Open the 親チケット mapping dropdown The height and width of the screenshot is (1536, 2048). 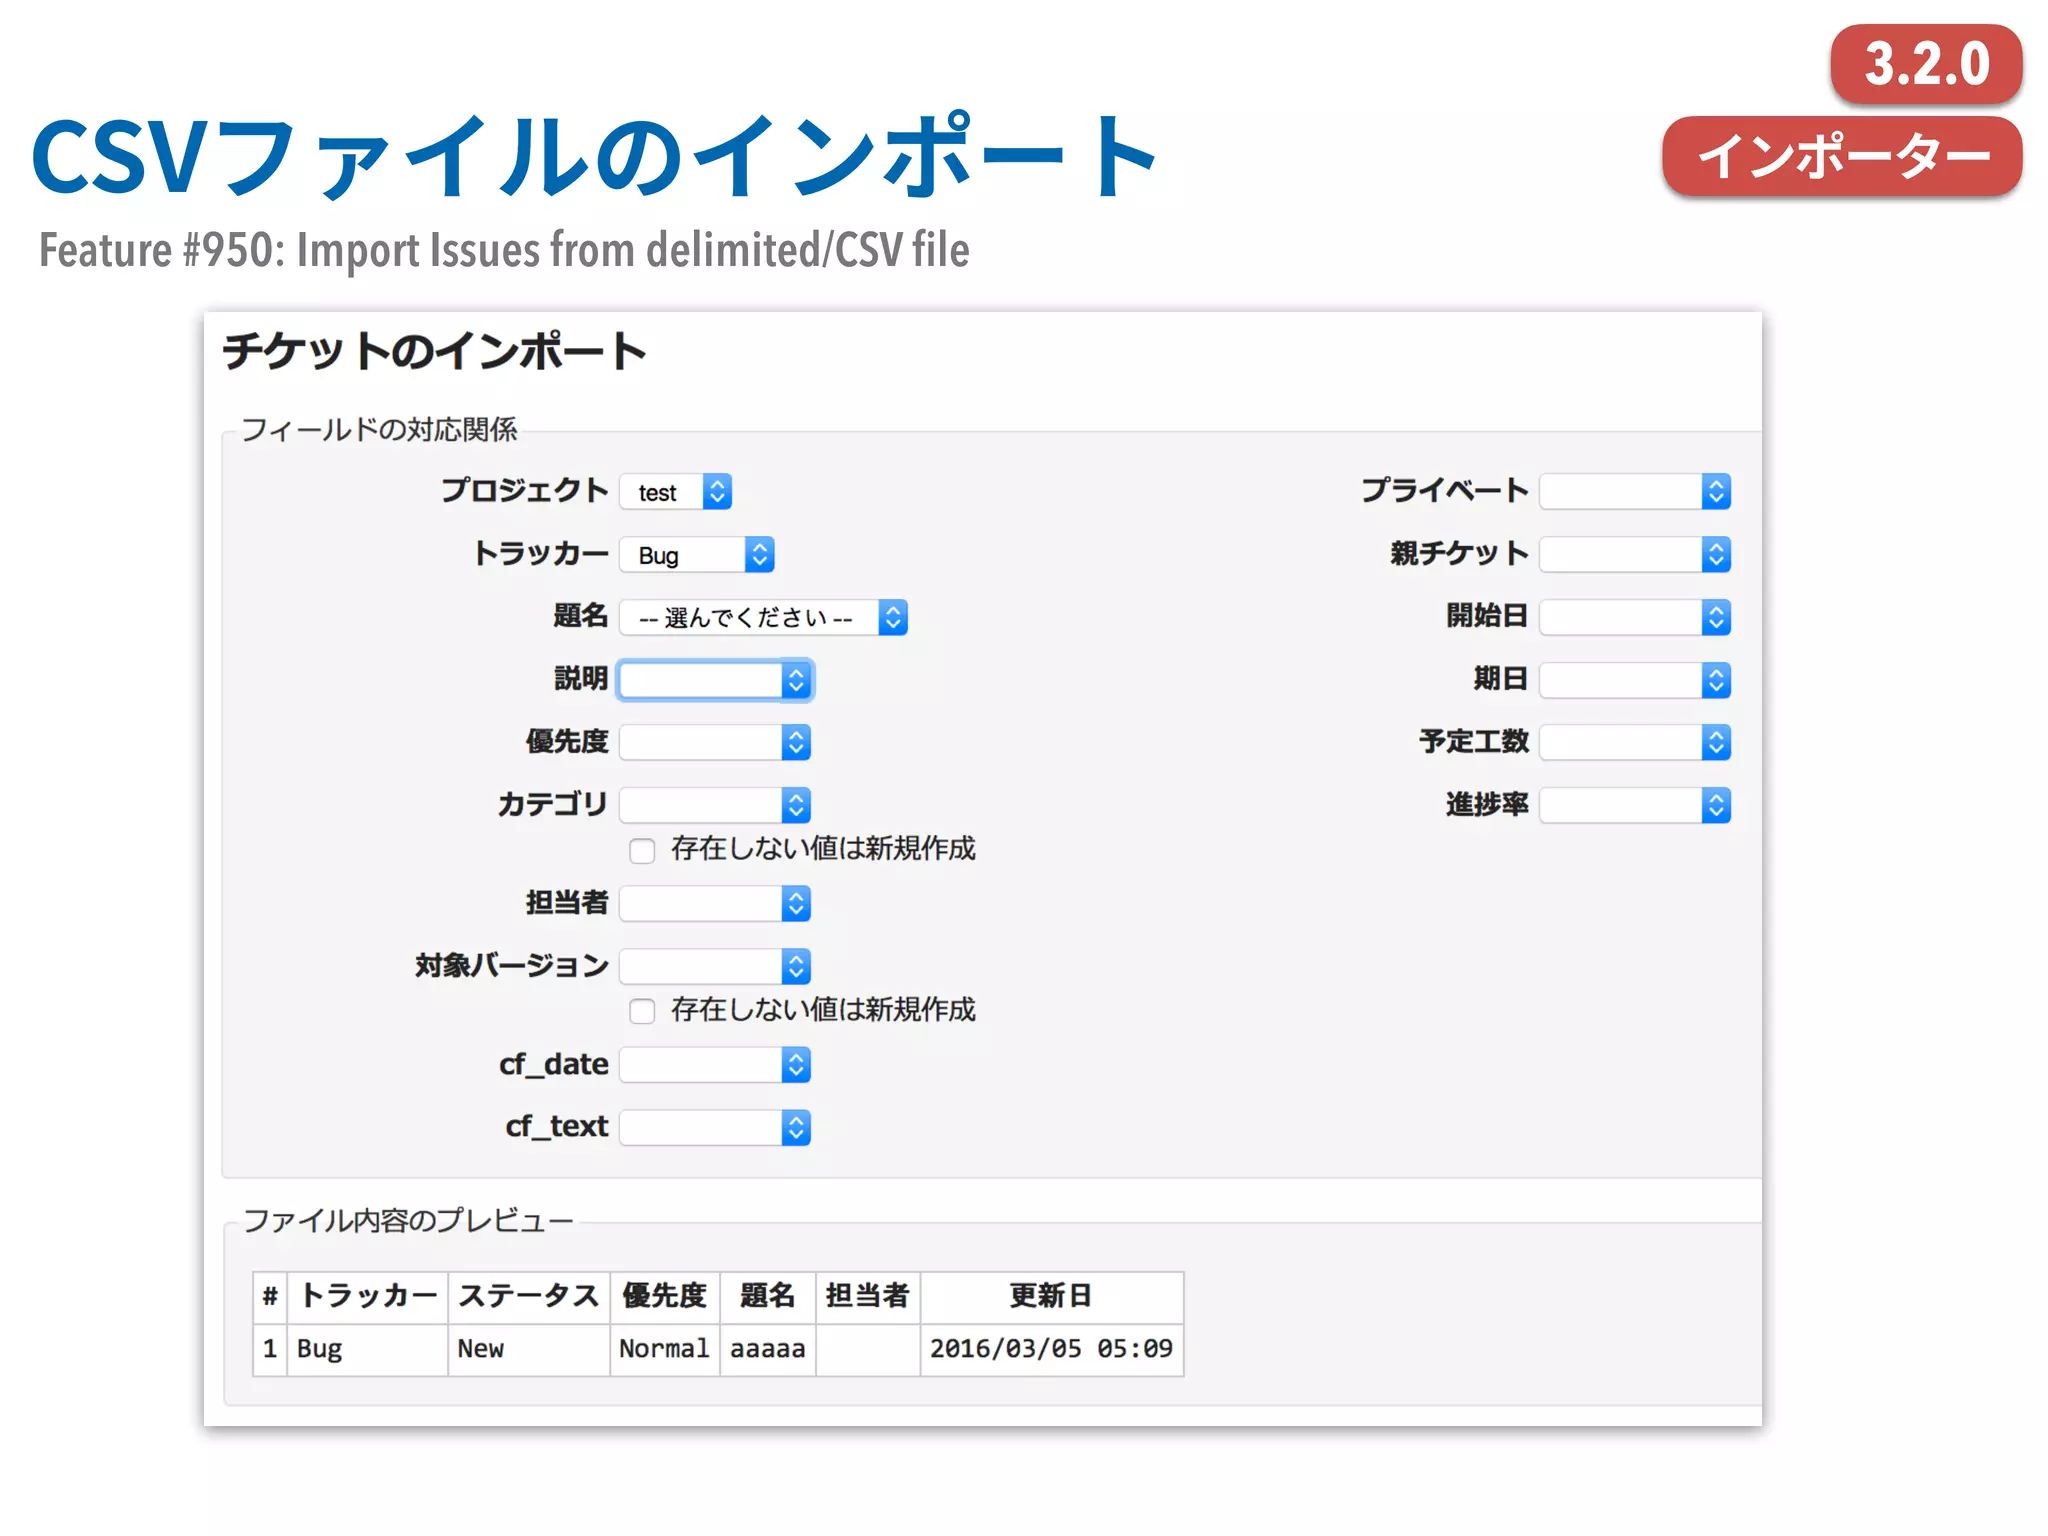[1635, 555]
